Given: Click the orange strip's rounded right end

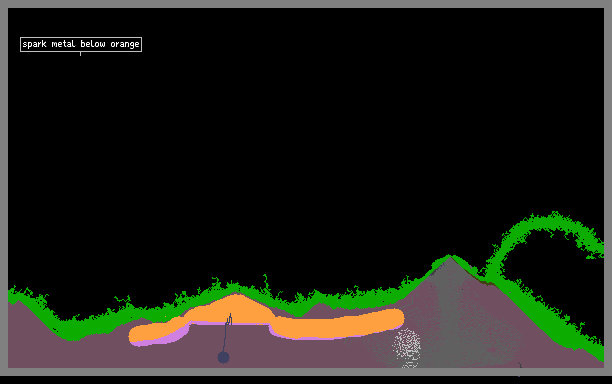Looking at the screenshot, I should click(x=396, y=318).
